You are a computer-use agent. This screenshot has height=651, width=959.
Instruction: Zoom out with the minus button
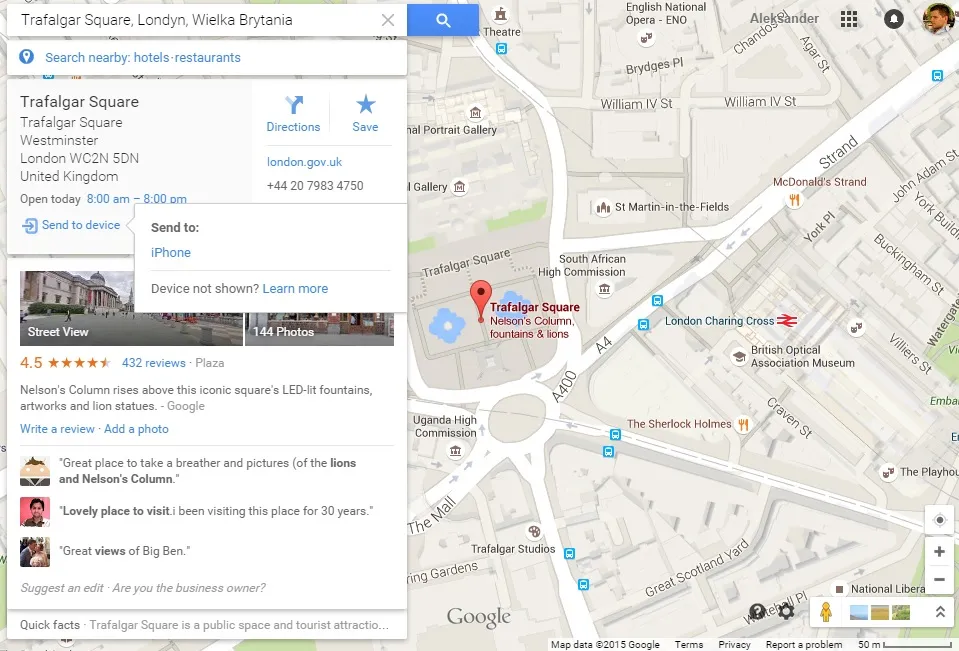(x=939, y=579)
